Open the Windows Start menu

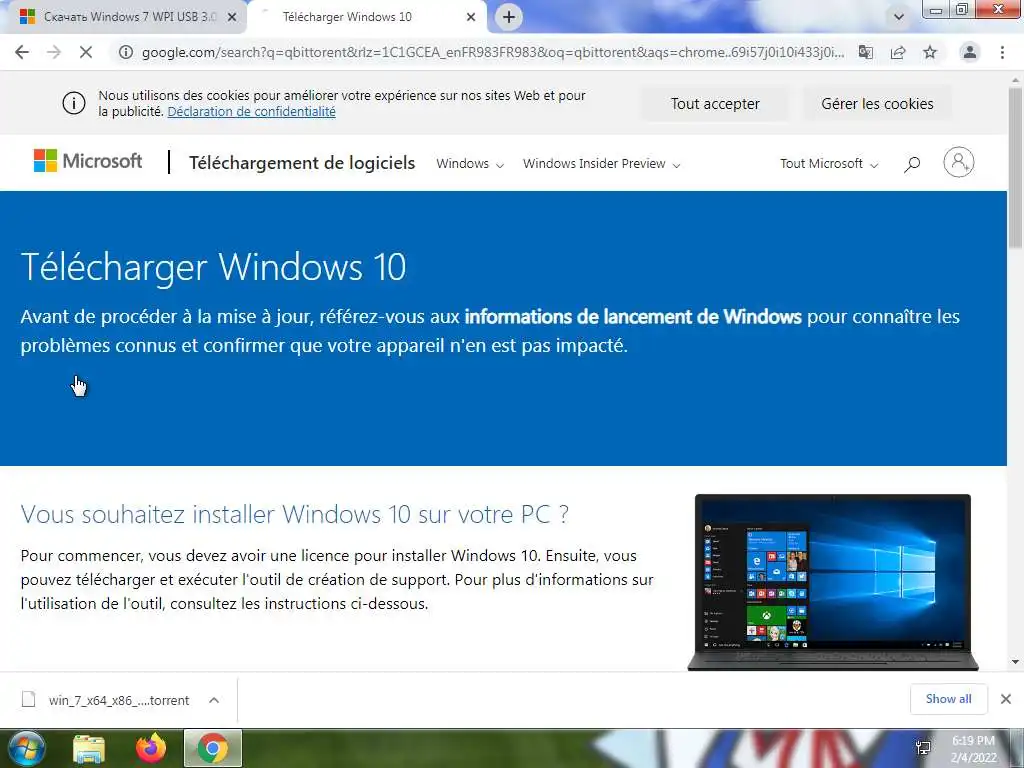tap(26, 748)
